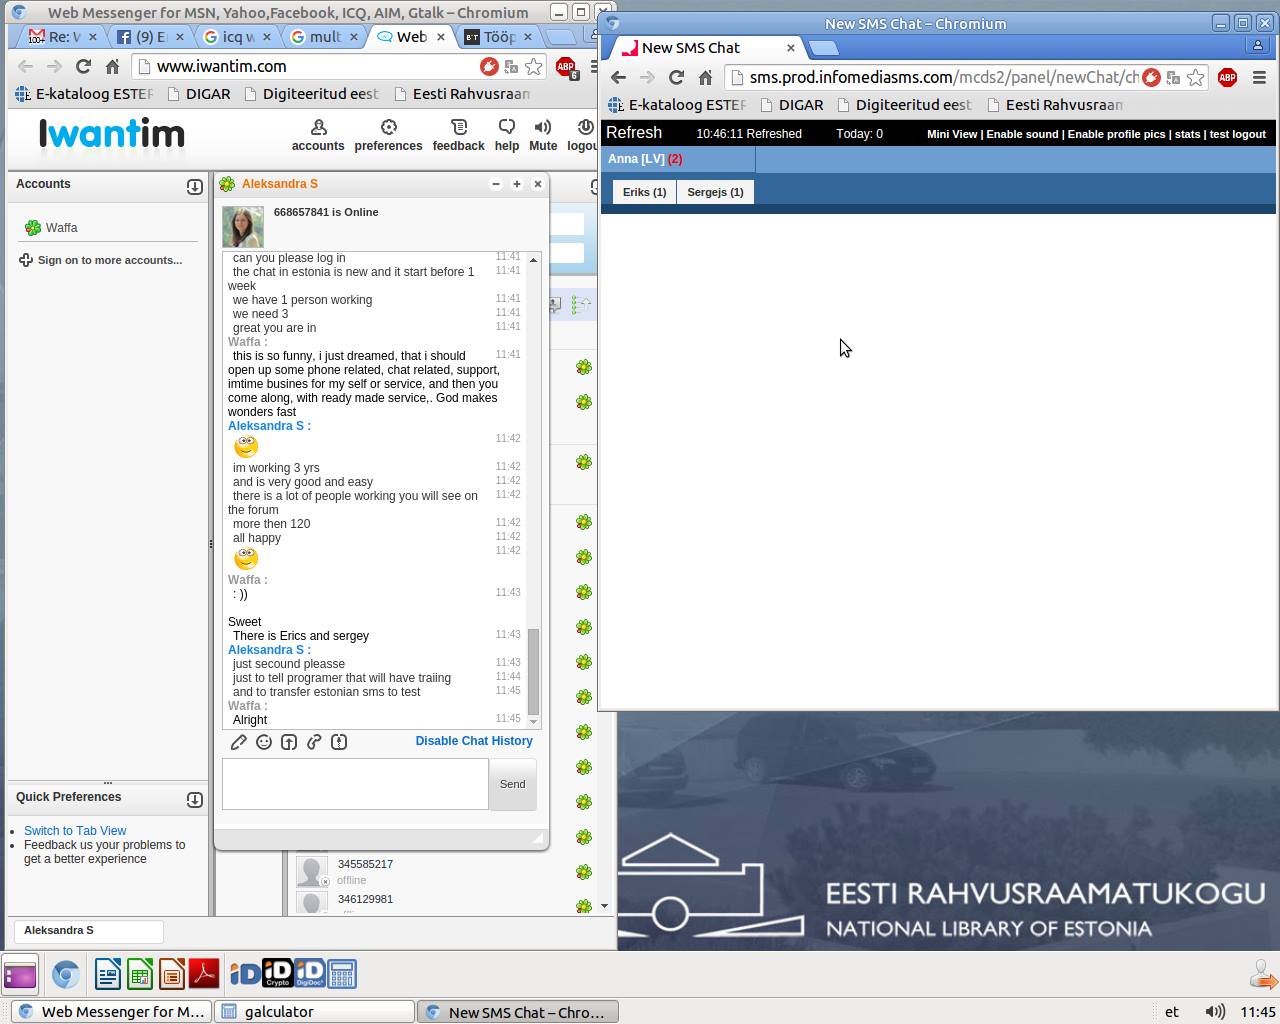Viewport: 1280px width, 1024px height.
Task: Click the zip file icon in chat toolbar
Action: [339, 742]
